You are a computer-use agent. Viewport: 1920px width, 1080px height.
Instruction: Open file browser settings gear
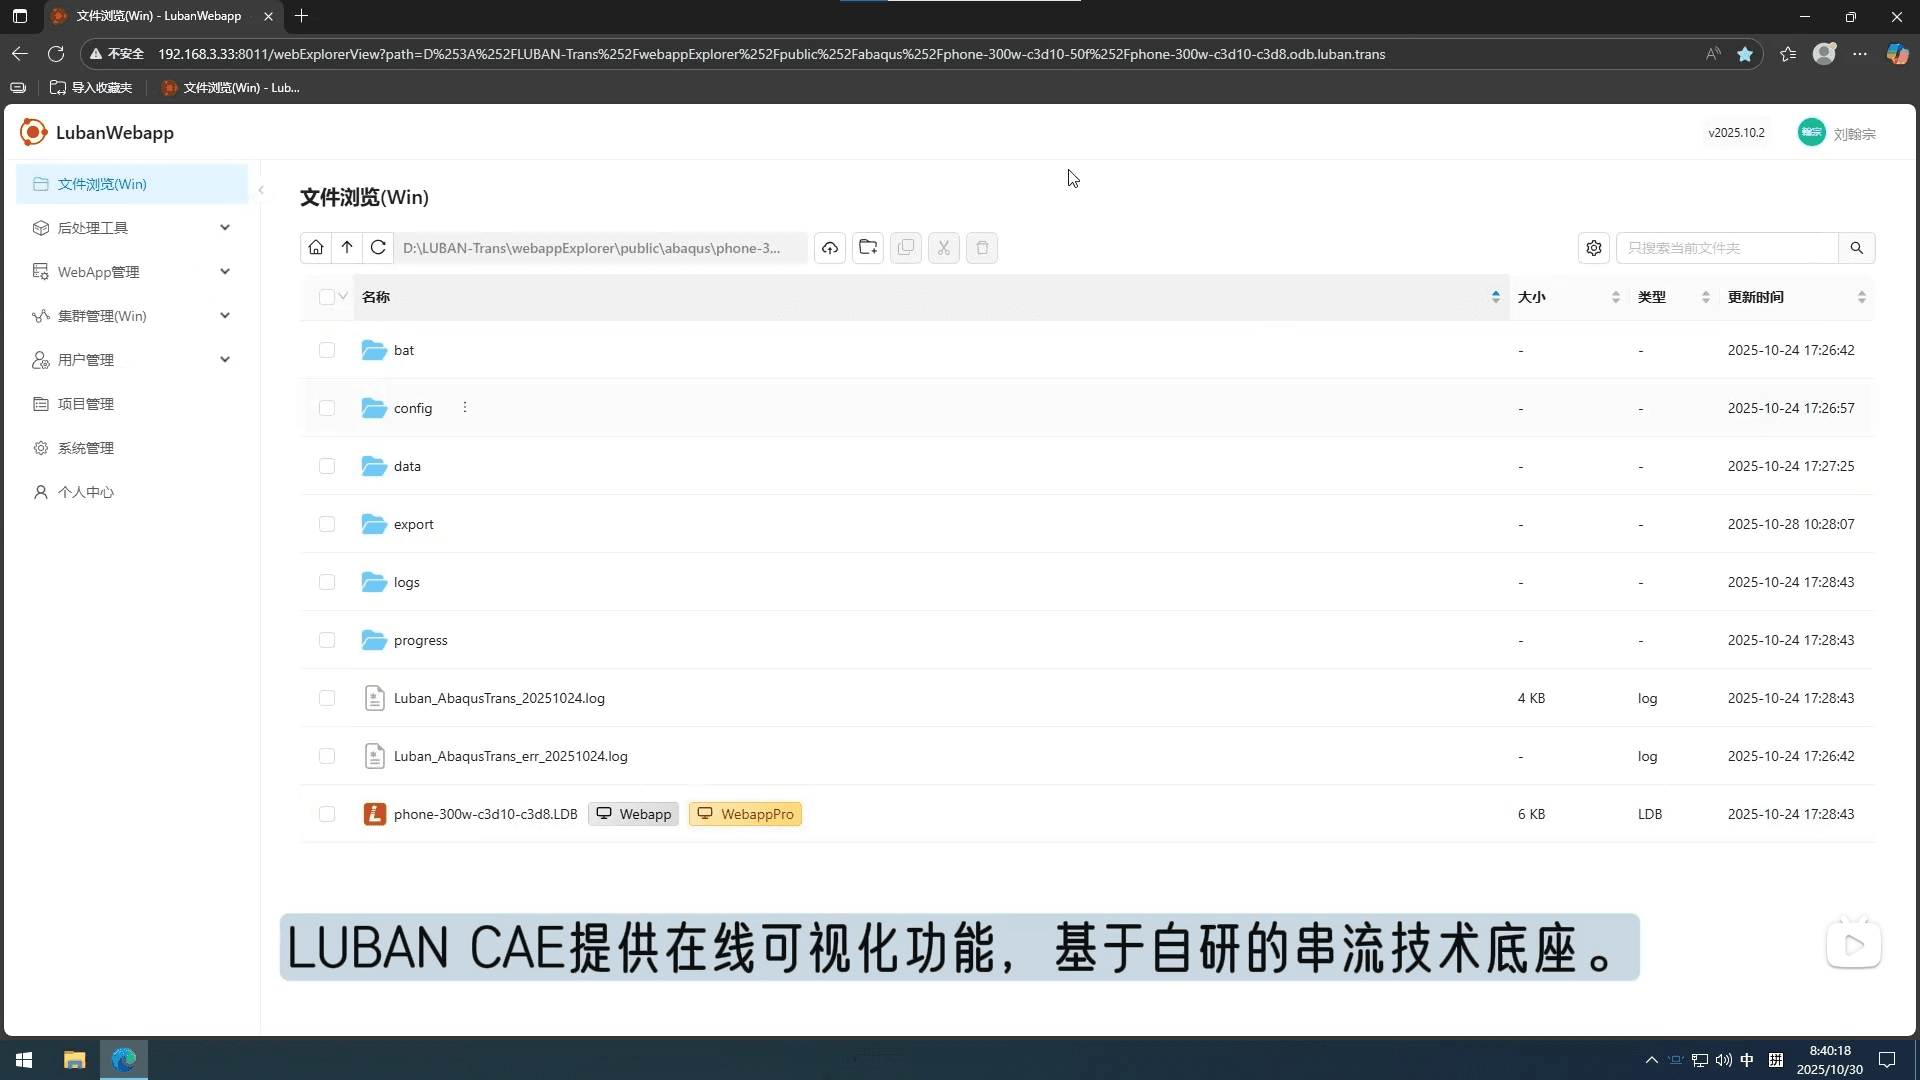[x=1594, y=248]
